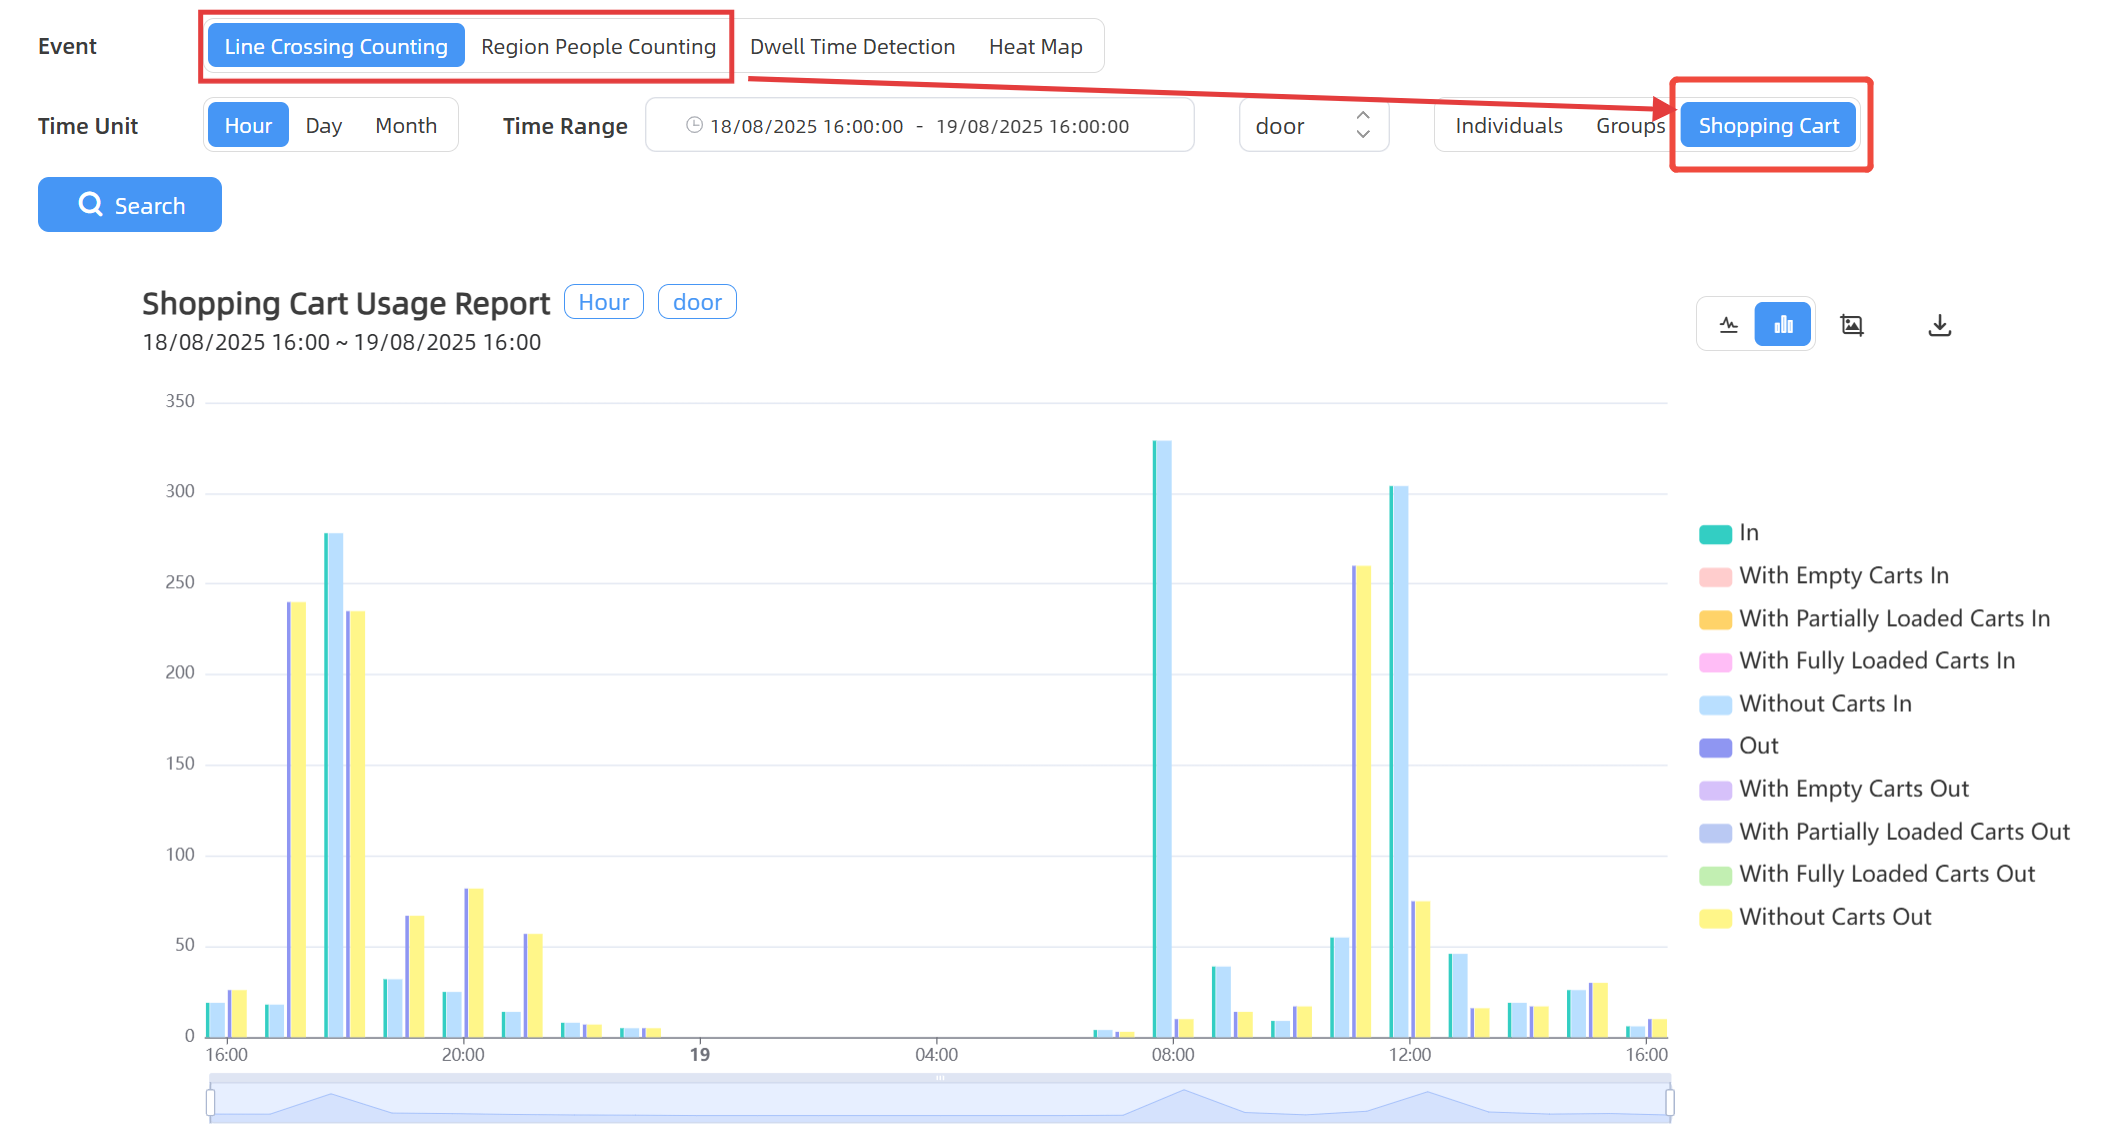Hide 'Without Carts Out' legend series
The image size is (2116, 1144).
click(x=1835, y=917)
